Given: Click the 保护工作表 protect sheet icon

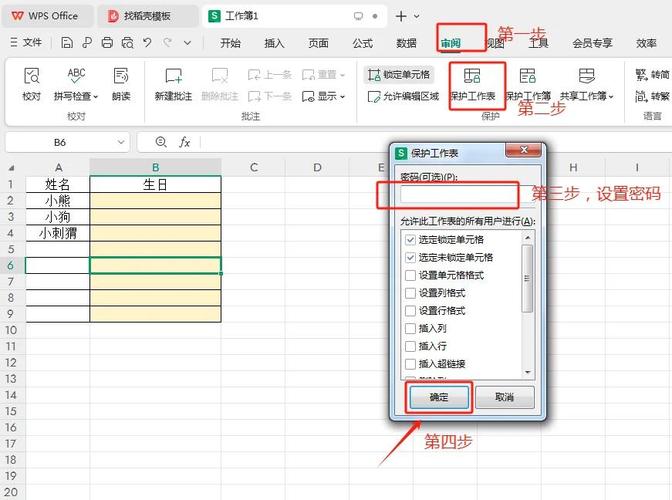Looking at the screenshot, I should coord(472,76).
